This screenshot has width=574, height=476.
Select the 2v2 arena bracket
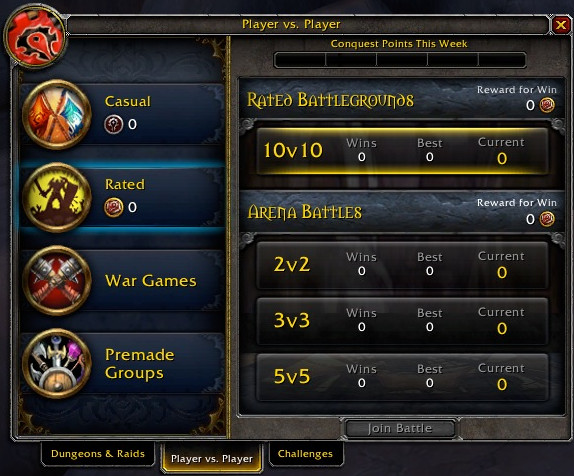[402, 265]
